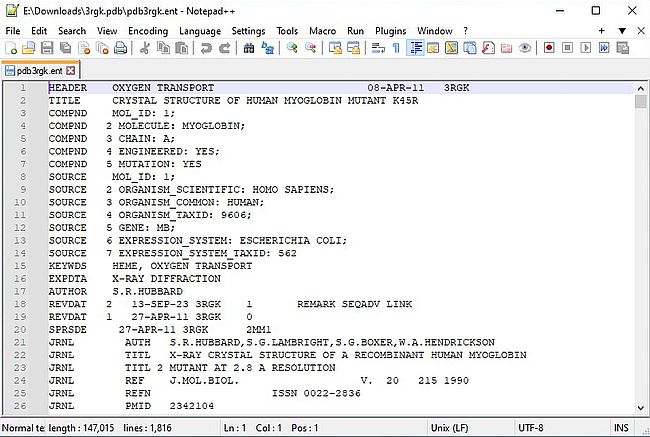Screen dimensions: 650x437
Task: Toggle Show All Characters pilcrow icon
Action: click(x=396, y=48)
